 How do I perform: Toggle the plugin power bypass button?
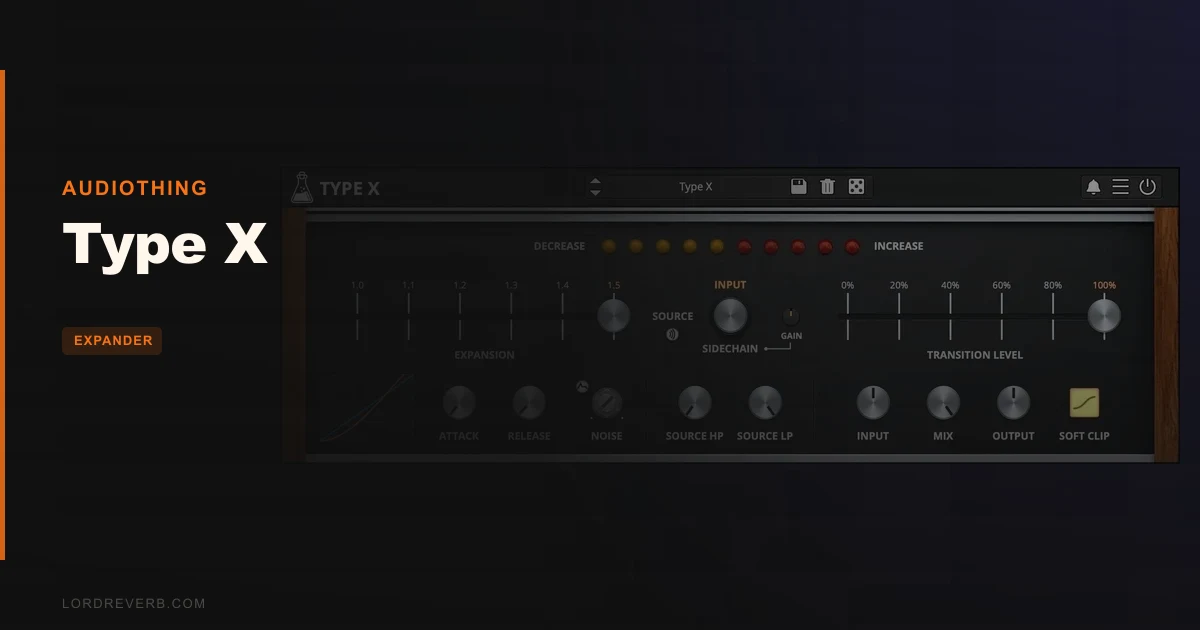[x=1147, y=187]
